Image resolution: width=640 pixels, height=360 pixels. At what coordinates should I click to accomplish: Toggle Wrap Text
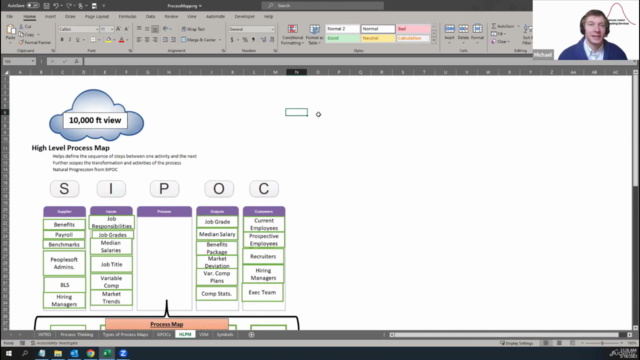pyautogui.click(x=193, y=29)
